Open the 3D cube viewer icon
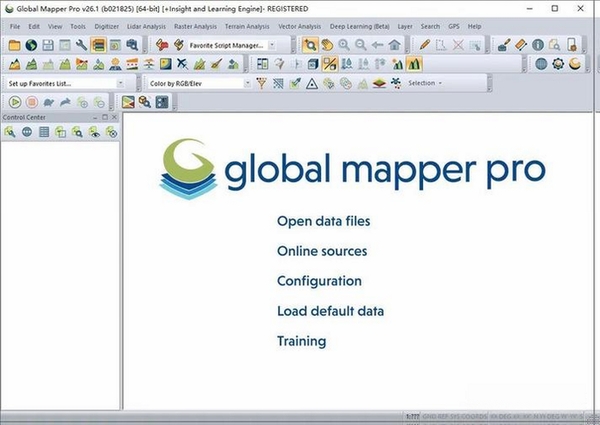This screenshot has width=600, height=425. [313, 64]
